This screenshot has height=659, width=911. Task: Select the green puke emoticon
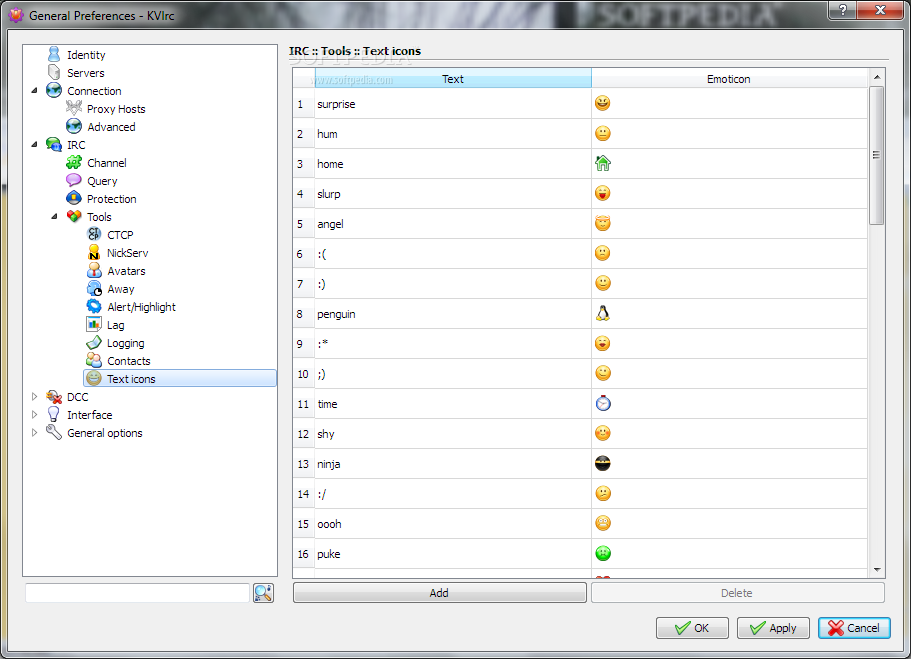(x=602, y=553)
